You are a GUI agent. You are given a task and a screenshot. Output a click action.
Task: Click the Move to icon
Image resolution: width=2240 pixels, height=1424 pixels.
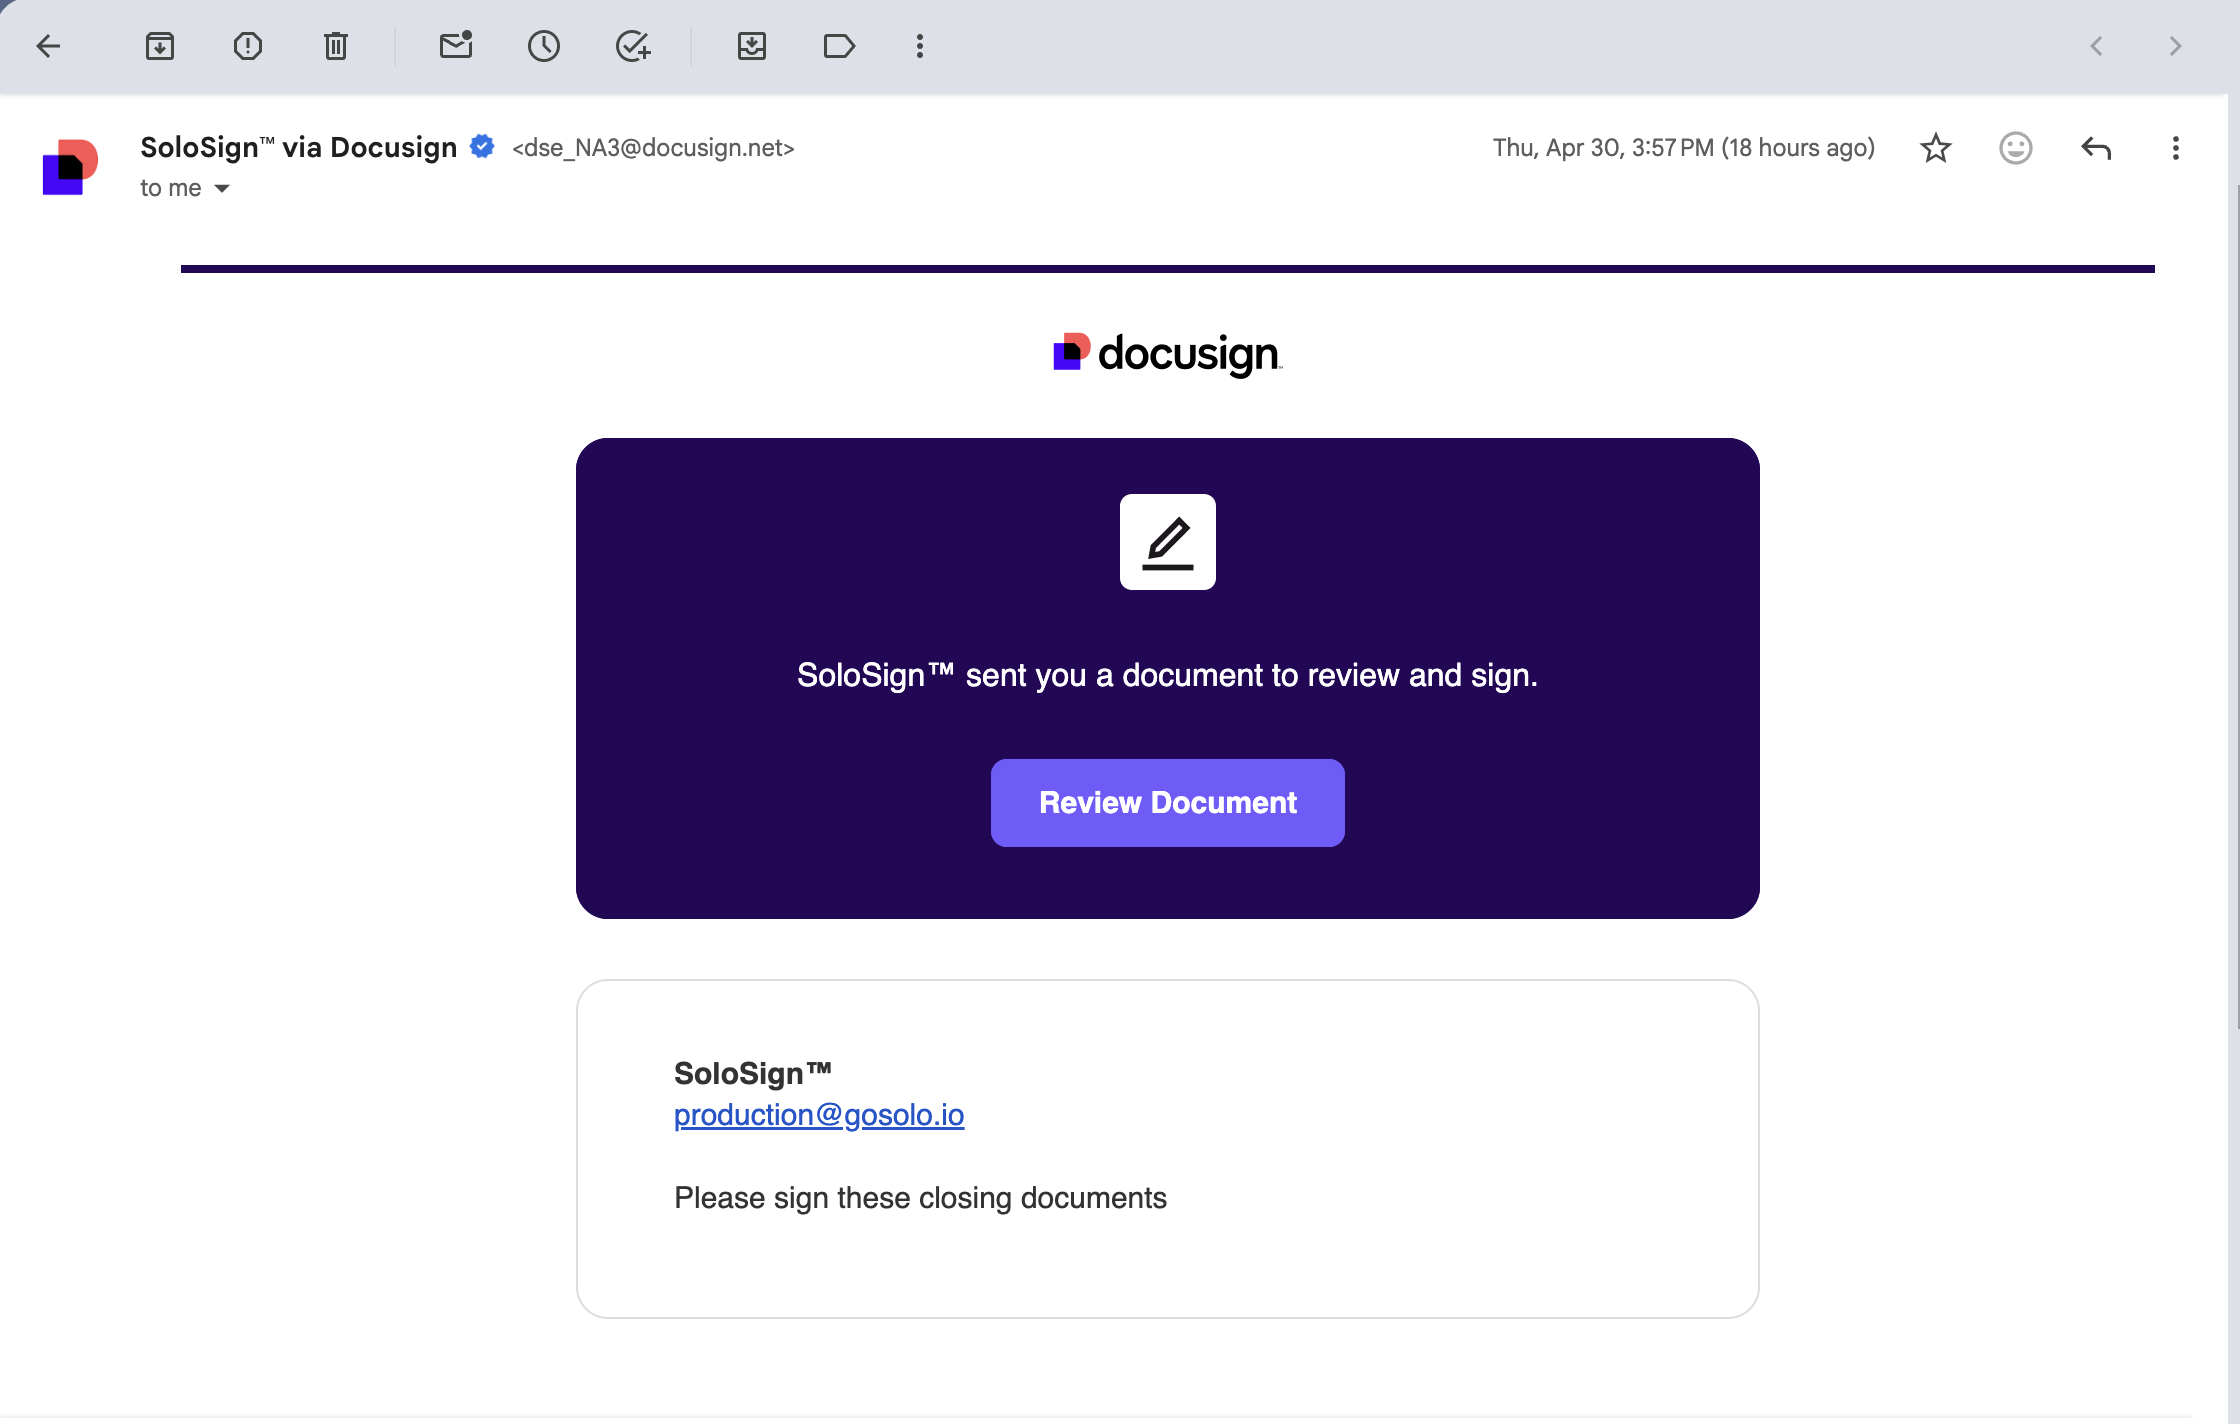[x=752, y=46]
